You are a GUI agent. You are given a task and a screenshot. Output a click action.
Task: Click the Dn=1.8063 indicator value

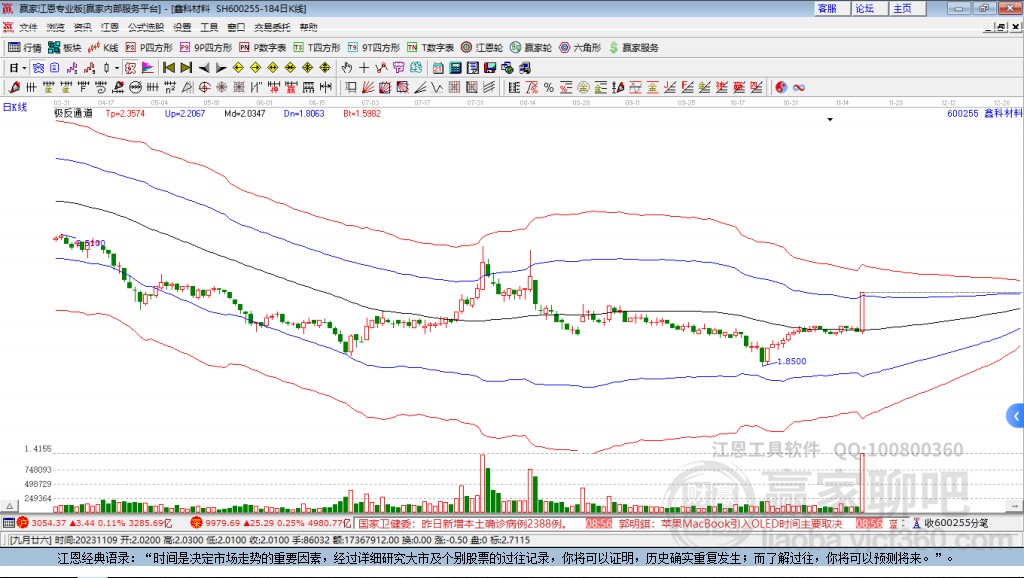304,114
